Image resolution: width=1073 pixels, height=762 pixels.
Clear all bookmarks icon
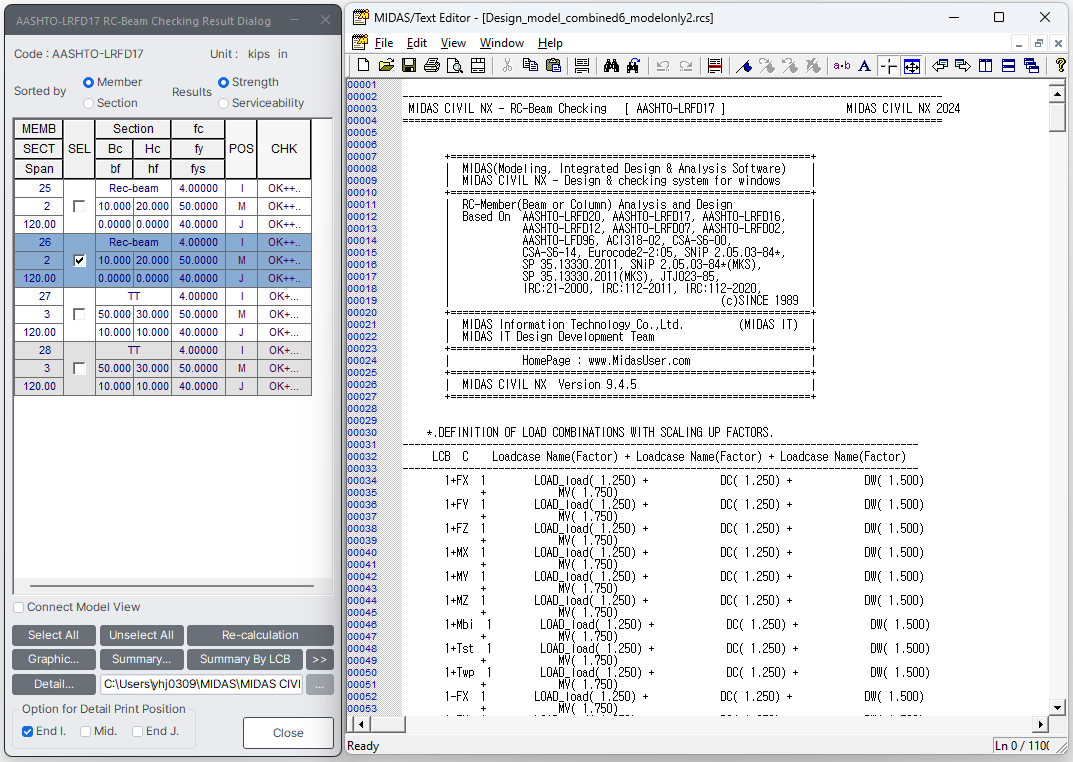click(x=813, y=66)
